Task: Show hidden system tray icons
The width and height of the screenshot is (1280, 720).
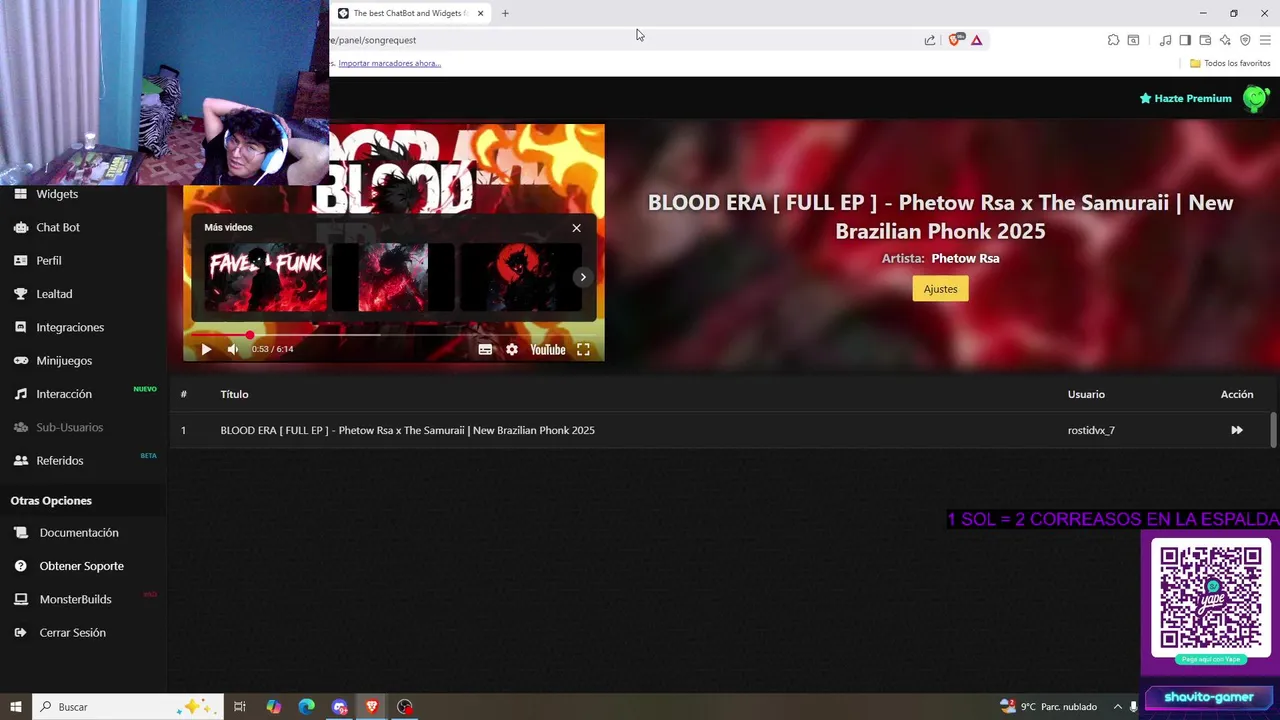Action: pyautogui.click(x=1118, y=707)
